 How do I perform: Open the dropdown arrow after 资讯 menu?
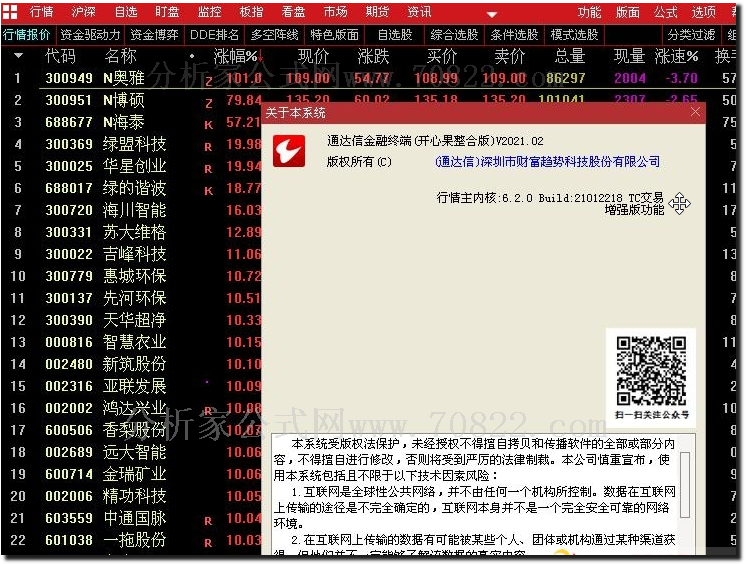pos(492,14)
